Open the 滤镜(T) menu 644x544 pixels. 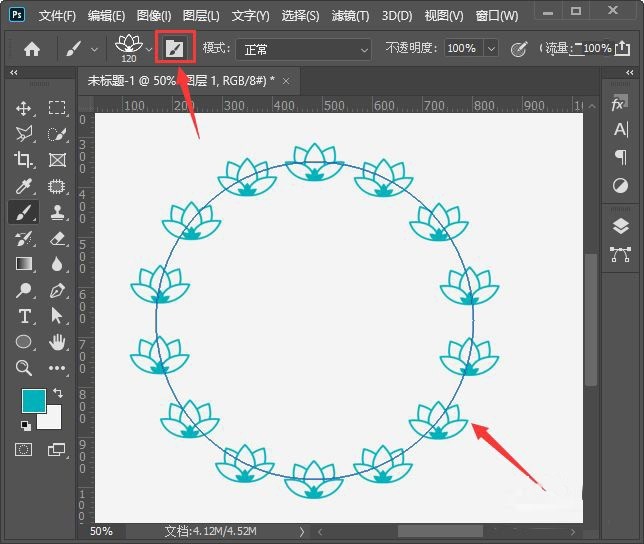[x=349, y=16]
